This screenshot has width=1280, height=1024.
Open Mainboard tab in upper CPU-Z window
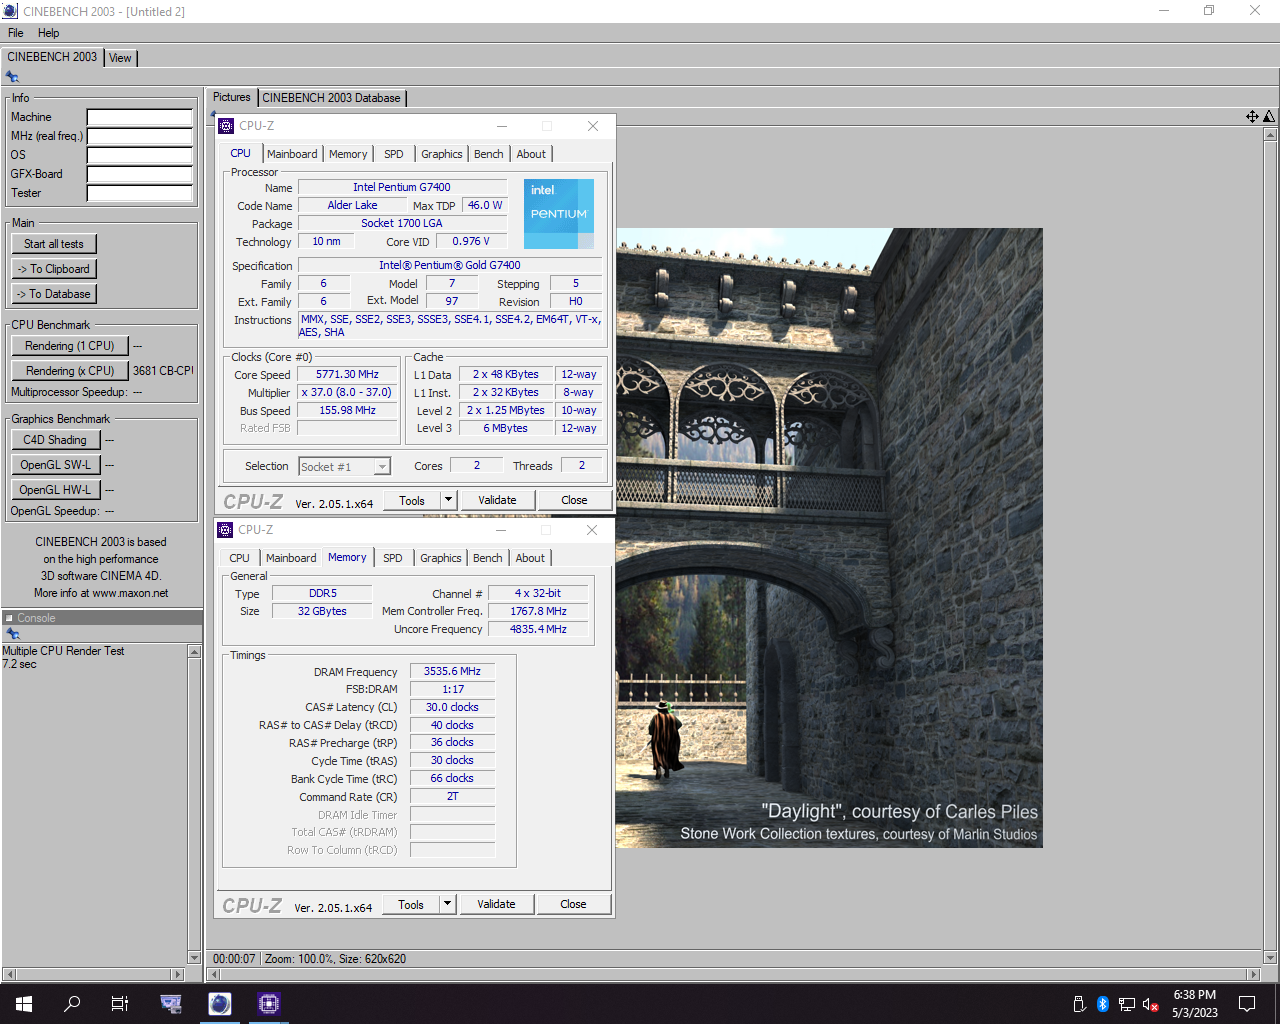(x=292, y=154)
